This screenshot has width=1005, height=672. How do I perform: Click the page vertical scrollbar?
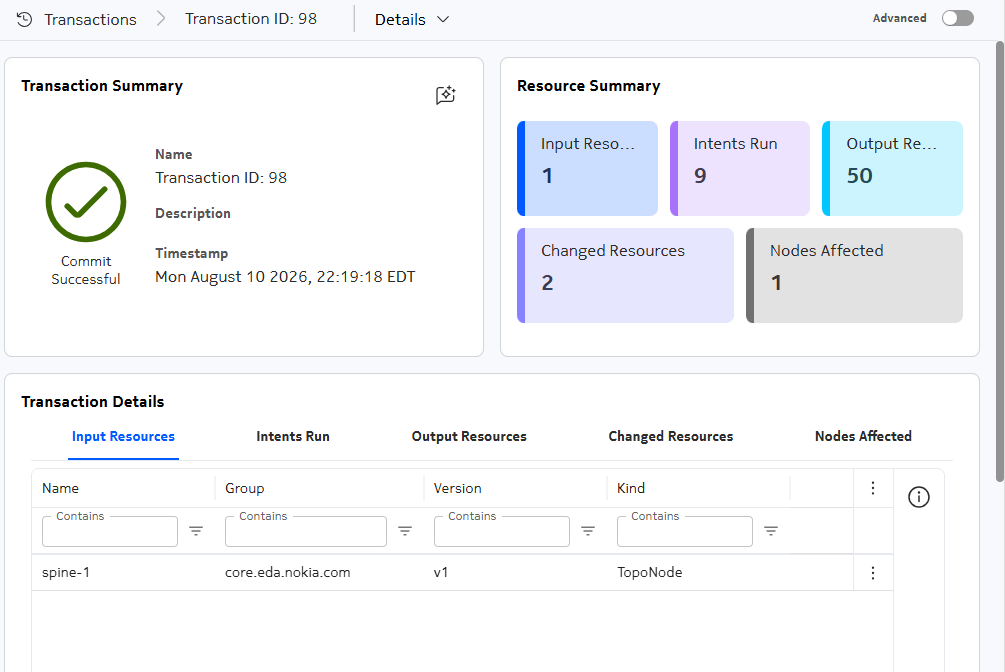pos(999,261)
